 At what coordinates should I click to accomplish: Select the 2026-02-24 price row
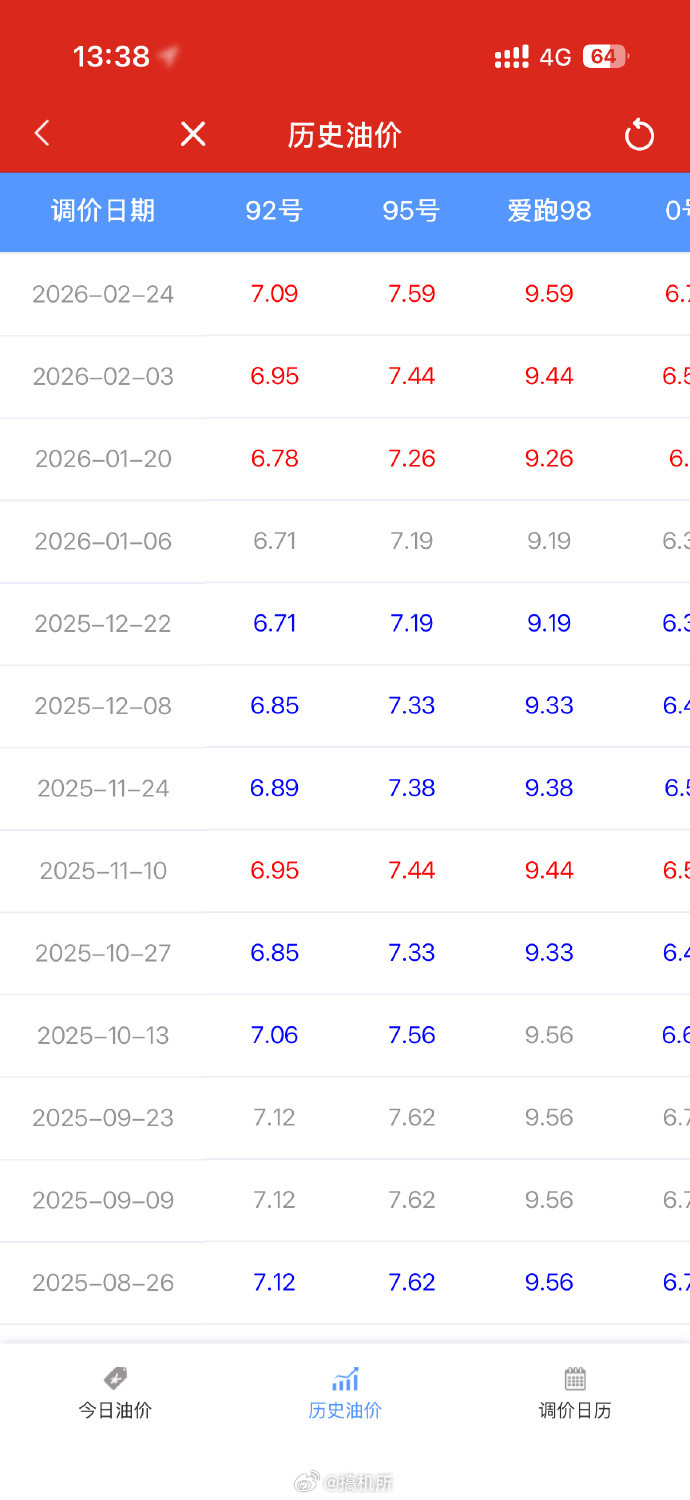pyautogui.click(x=345, y=293)
